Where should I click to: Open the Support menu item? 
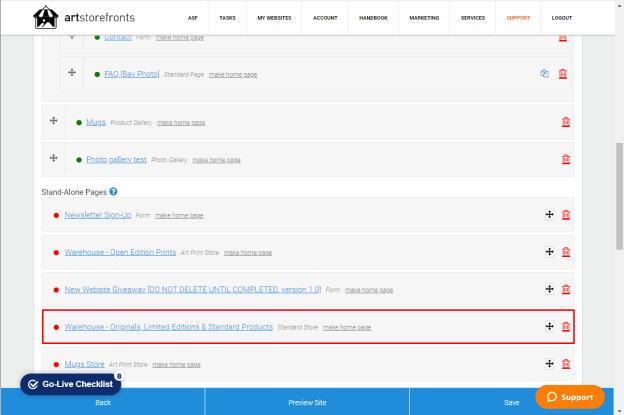(518, 18)
